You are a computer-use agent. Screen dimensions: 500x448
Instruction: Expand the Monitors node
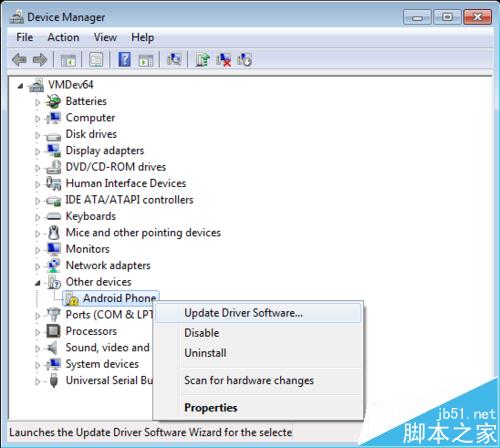[x=38, y=250]
